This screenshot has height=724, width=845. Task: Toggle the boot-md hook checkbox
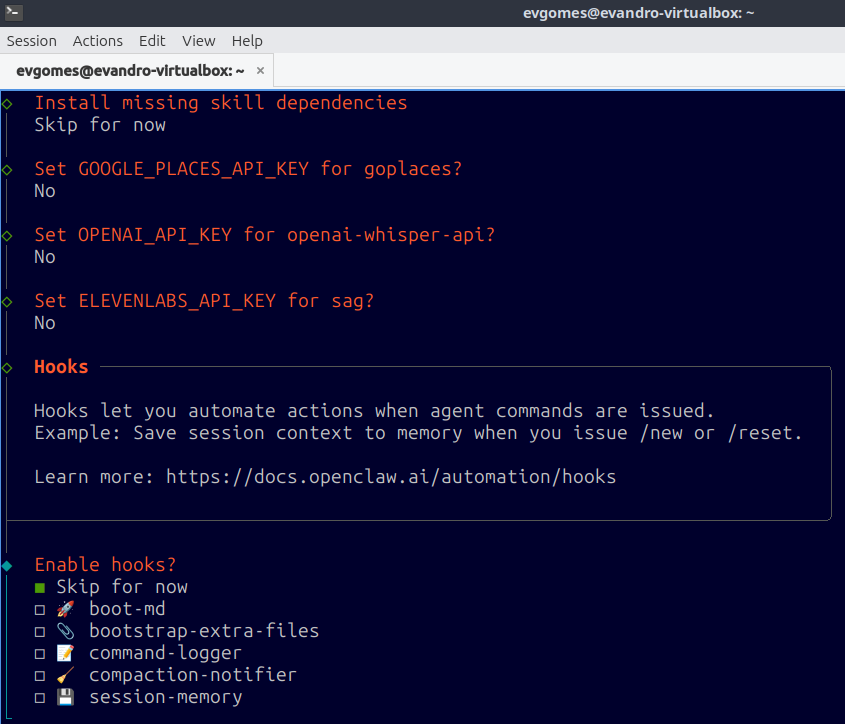click(40, 610)
